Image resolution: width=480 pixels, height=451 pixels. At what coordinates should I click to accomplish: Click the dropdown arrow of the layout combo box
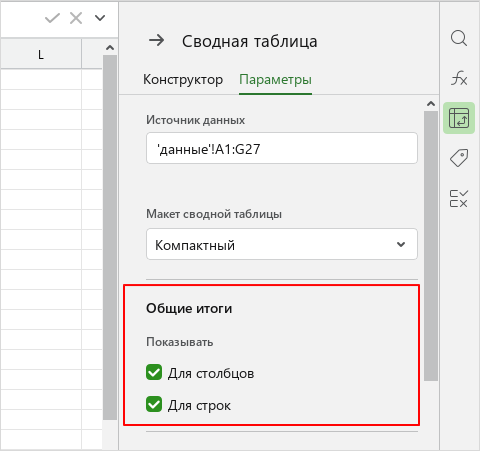(x=401, y=244)
